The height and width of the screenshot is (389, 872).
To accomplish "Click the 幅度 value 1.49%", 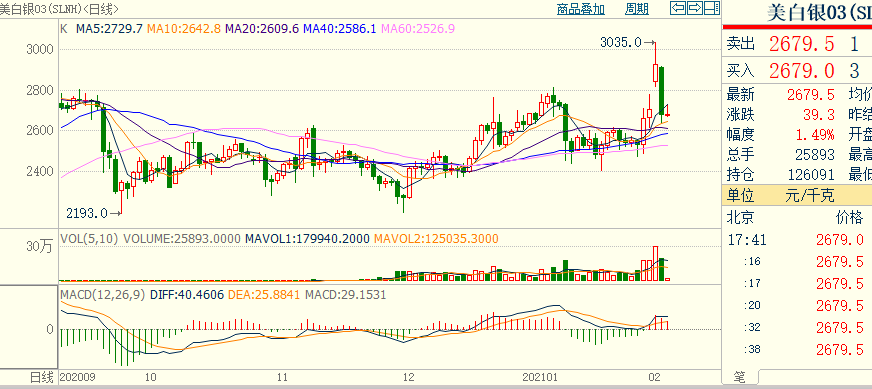I will [814, 135].
